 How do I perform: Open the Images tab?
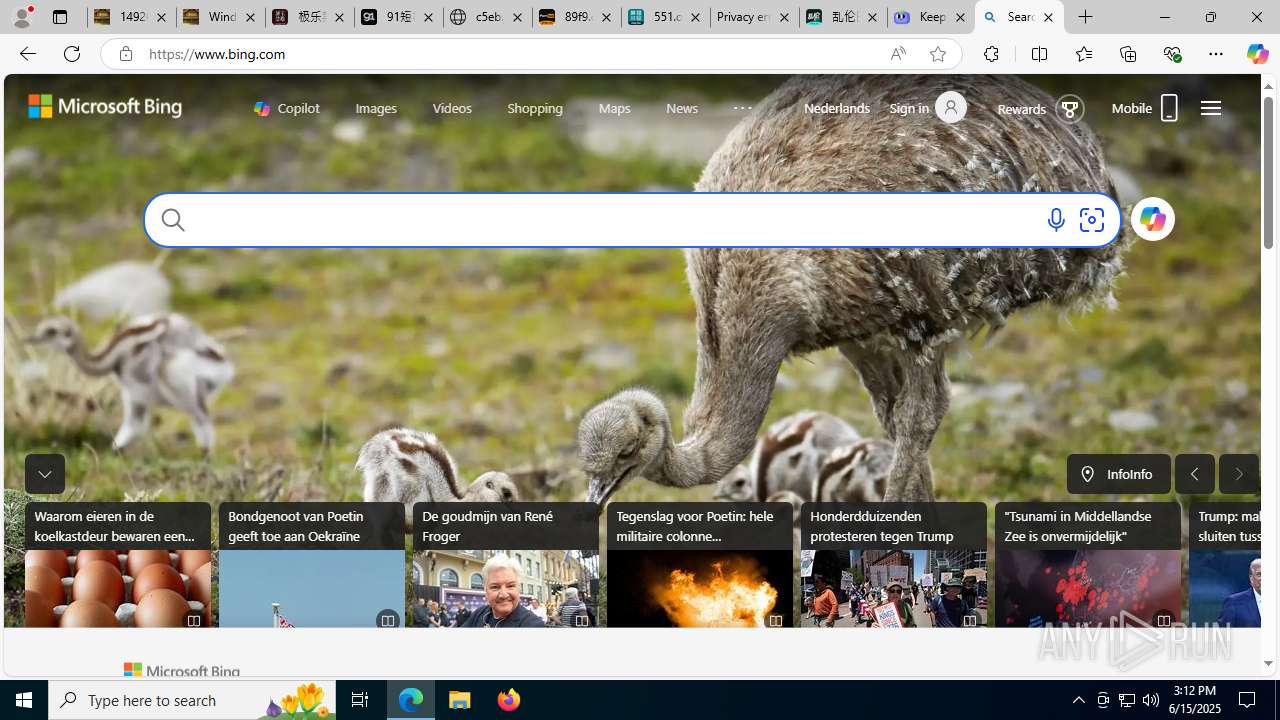tap(376, 108)
